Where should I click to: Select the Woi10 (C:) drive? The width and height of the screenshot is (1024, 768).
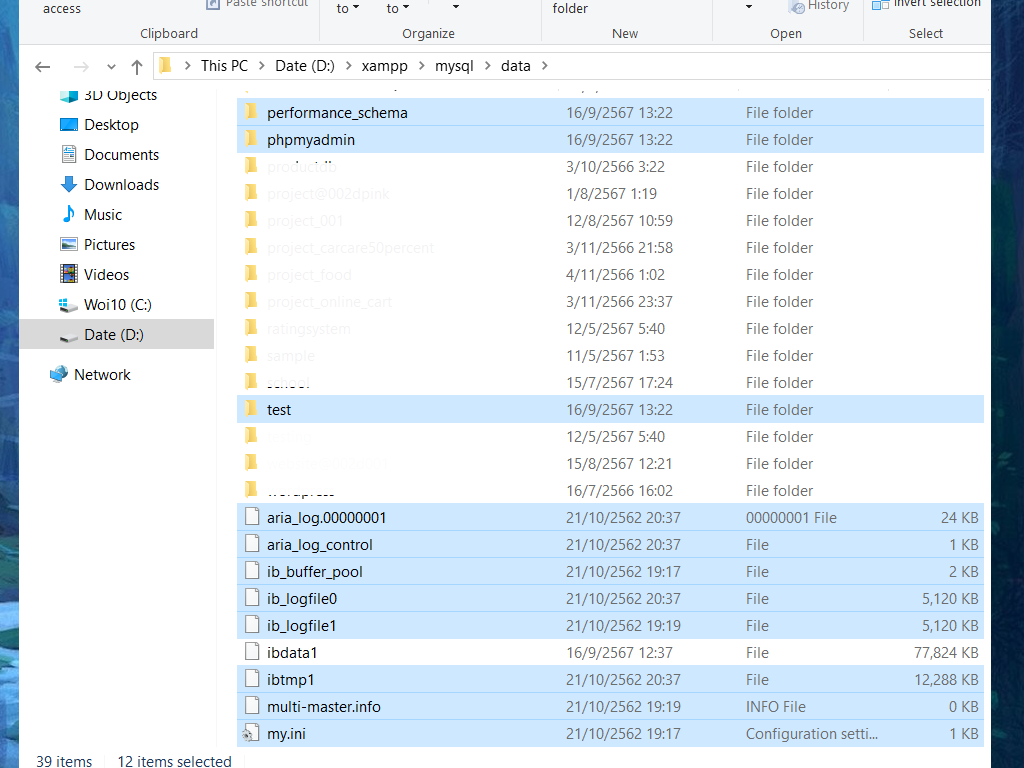[117, 305]
